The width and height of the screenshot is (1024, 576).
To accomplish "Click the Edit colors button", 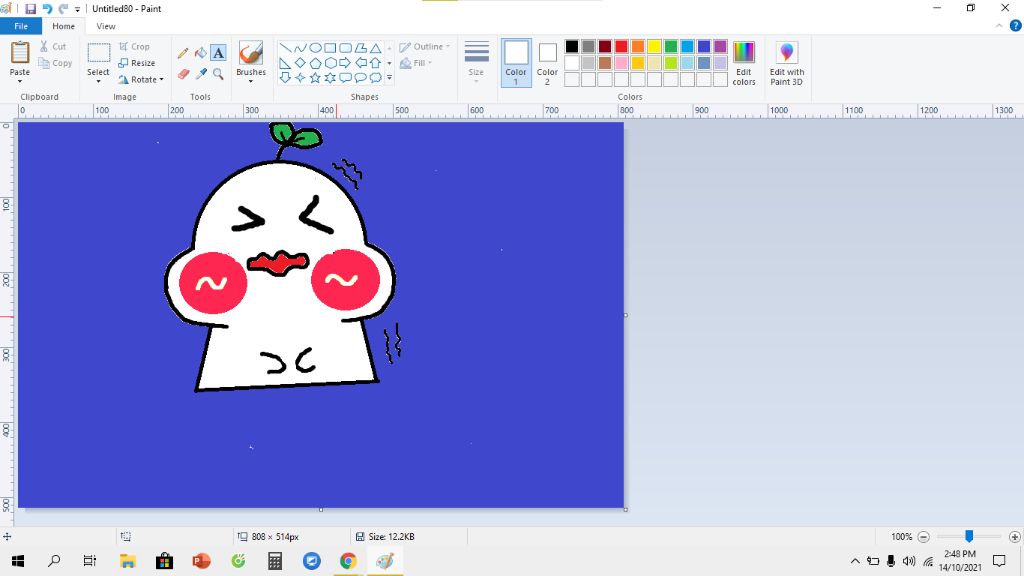I will pyautogui.click(x=744, y=63).
